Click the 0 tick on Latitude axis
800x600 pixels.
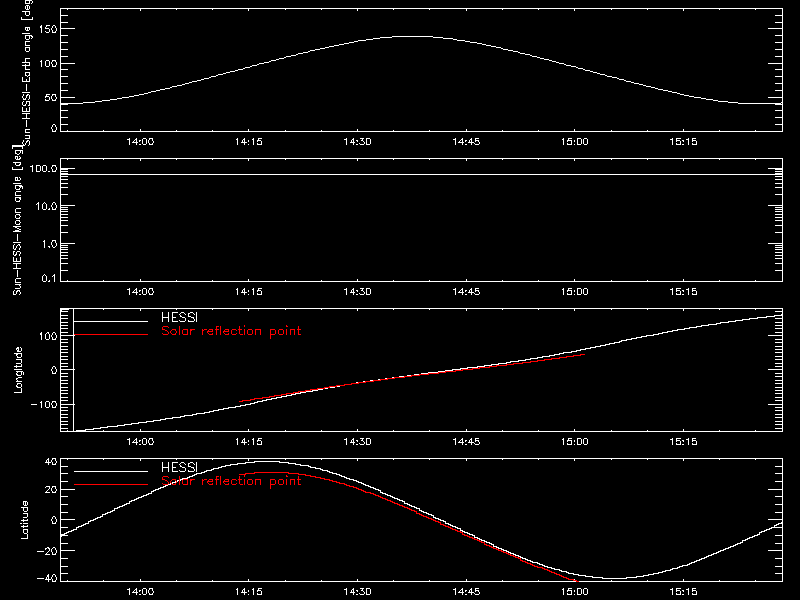(x=54, y=520)
